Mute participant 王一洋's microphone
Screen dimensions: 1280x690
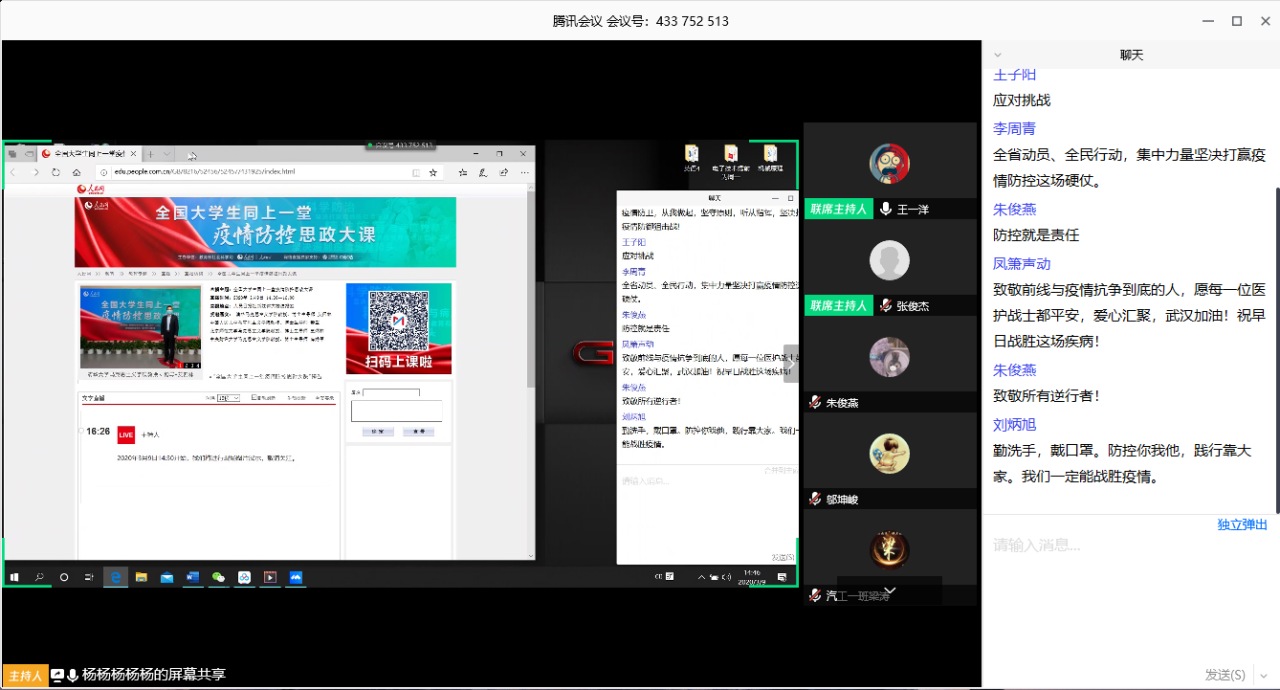[x=884, y=208]
